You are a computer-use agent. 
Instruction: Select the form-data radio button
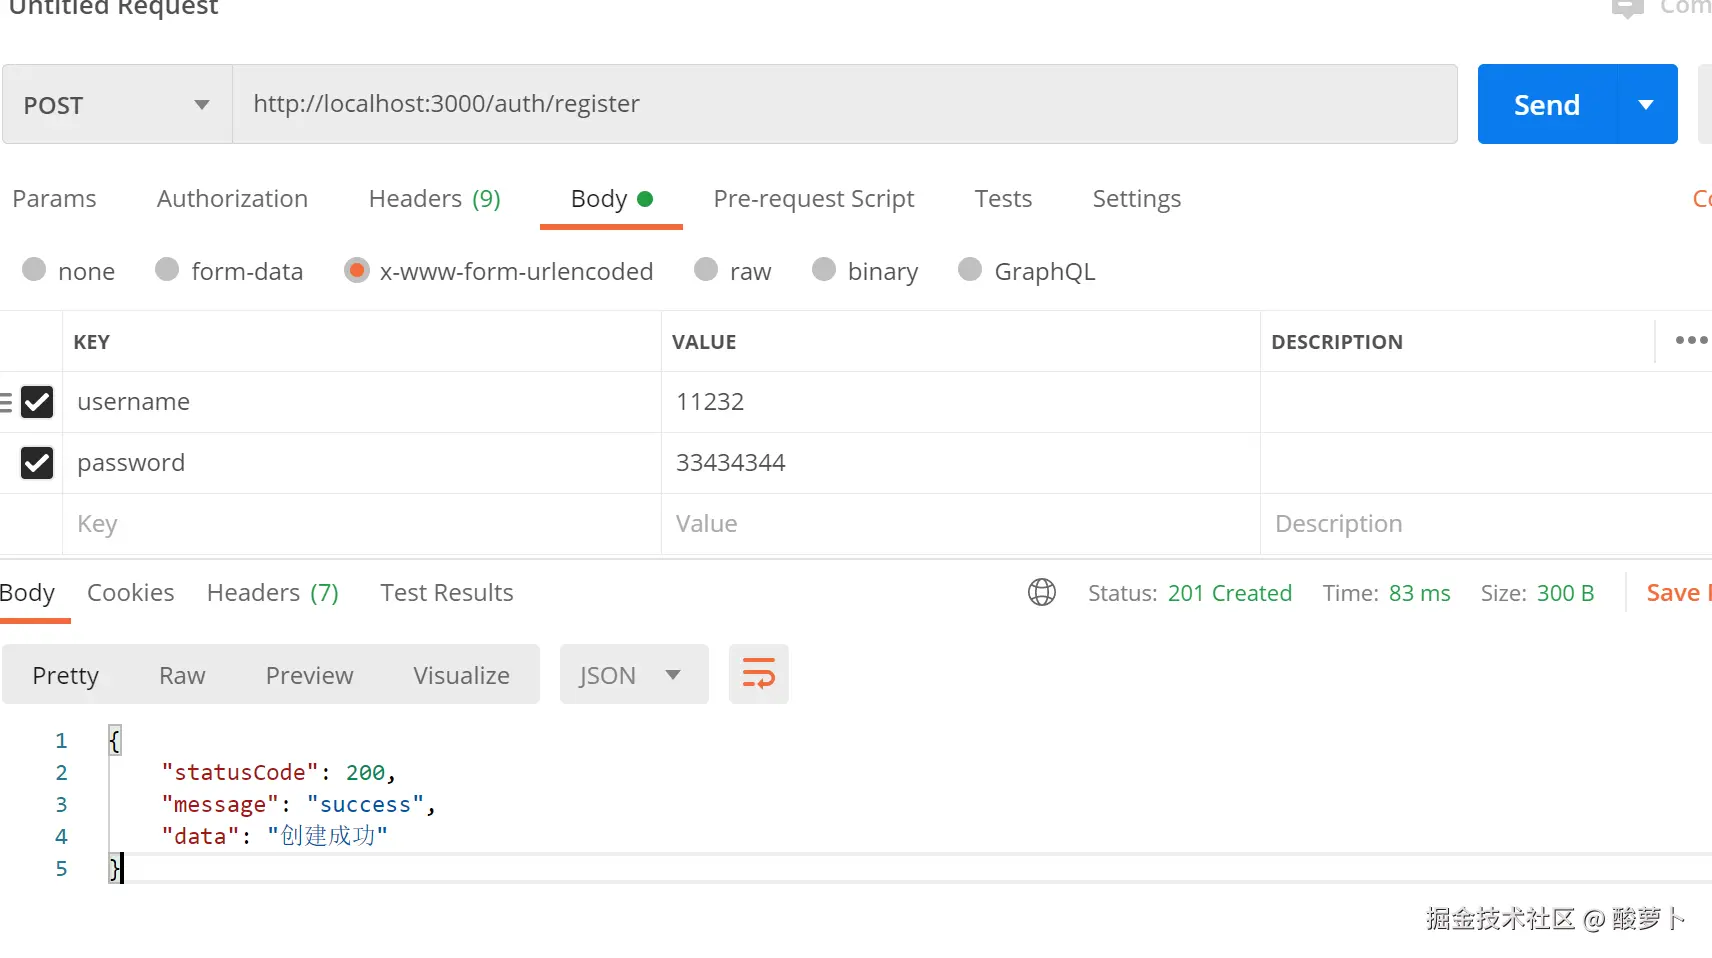167,270
